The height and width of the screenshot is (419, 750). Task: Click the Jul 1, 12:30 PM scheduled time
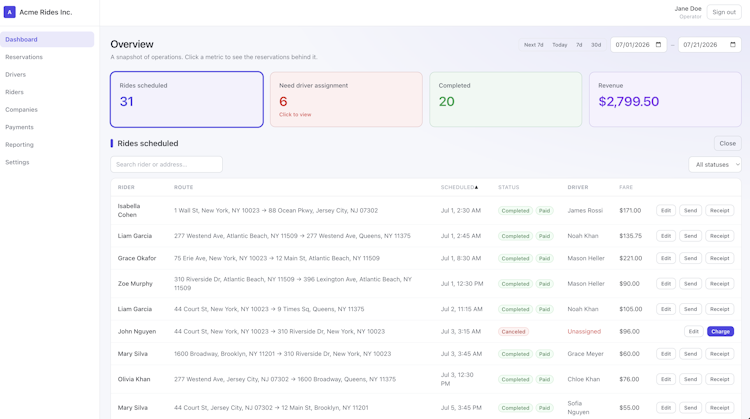[x=462, y=284]
